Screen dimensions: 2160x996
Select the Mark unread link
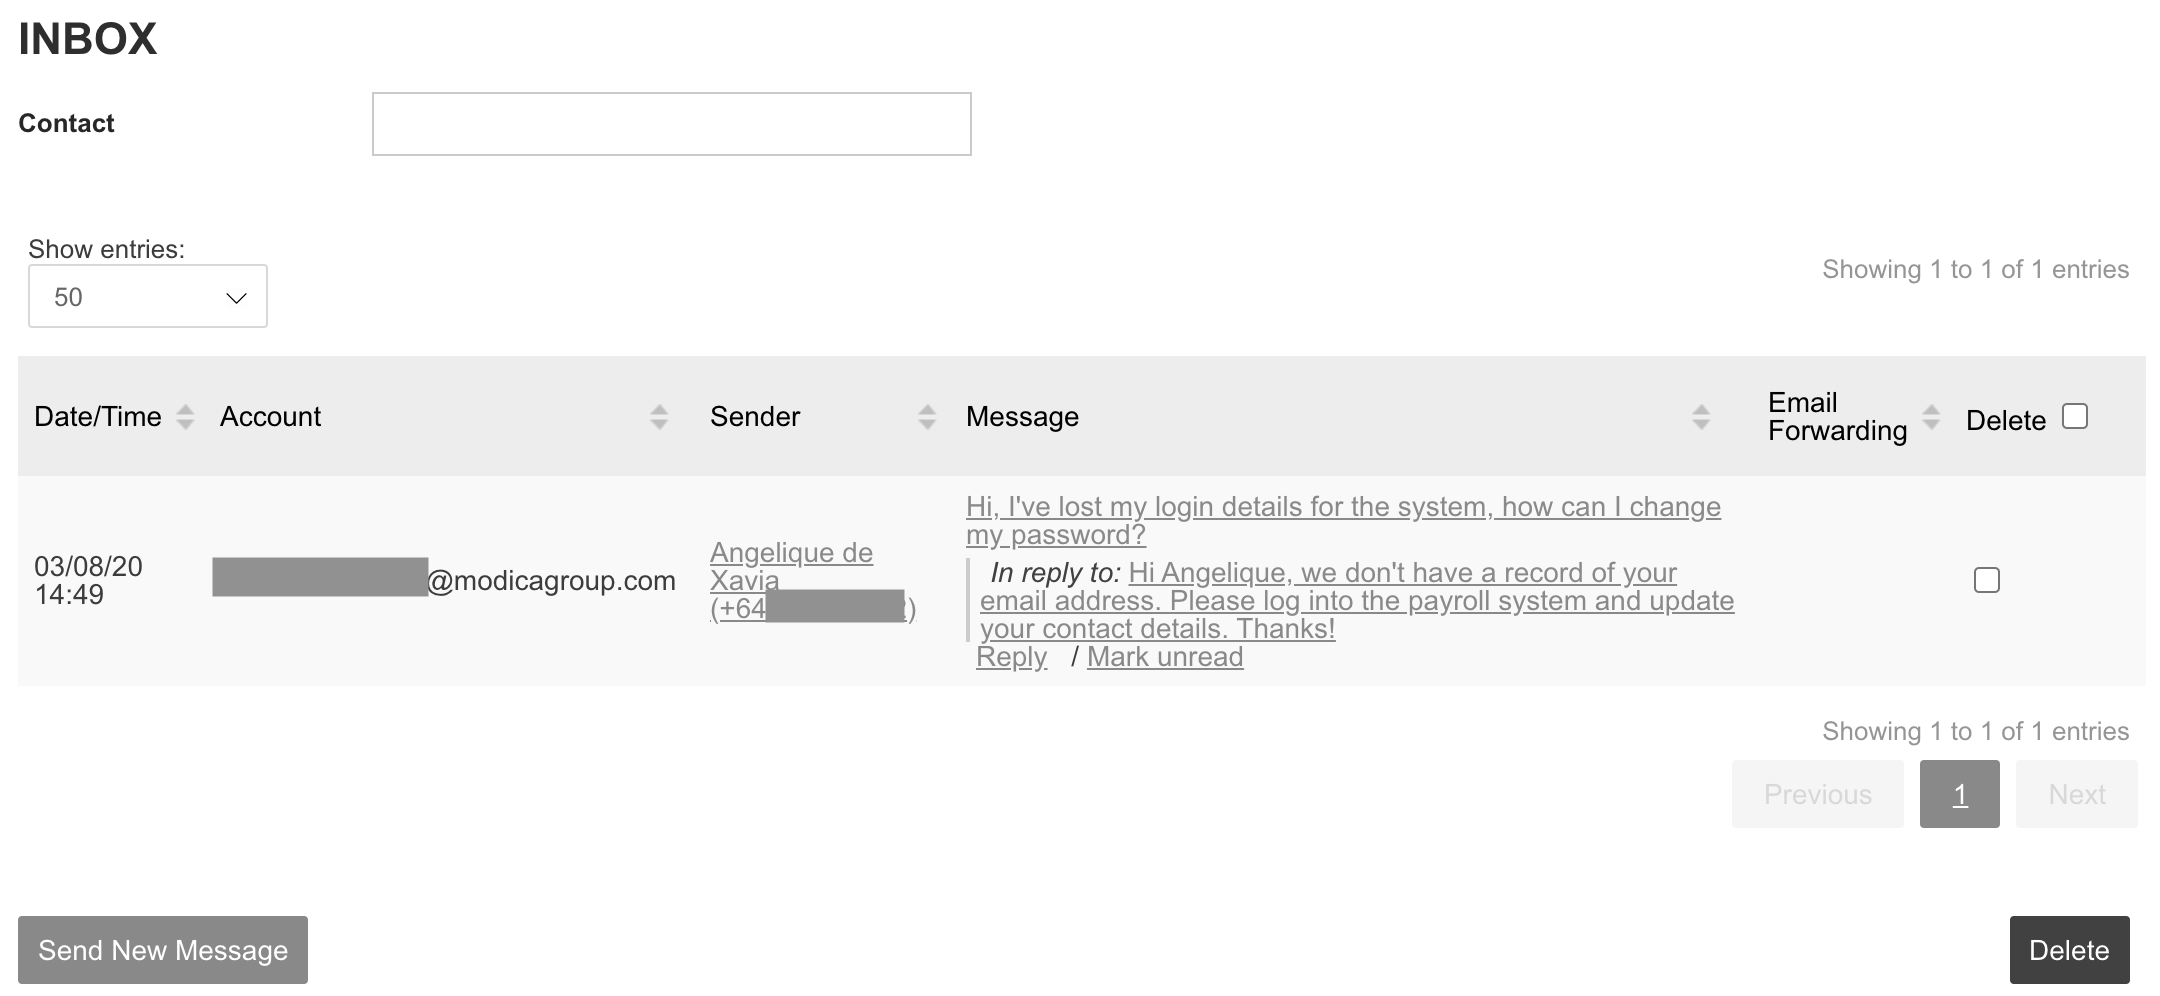[1165, 657]
